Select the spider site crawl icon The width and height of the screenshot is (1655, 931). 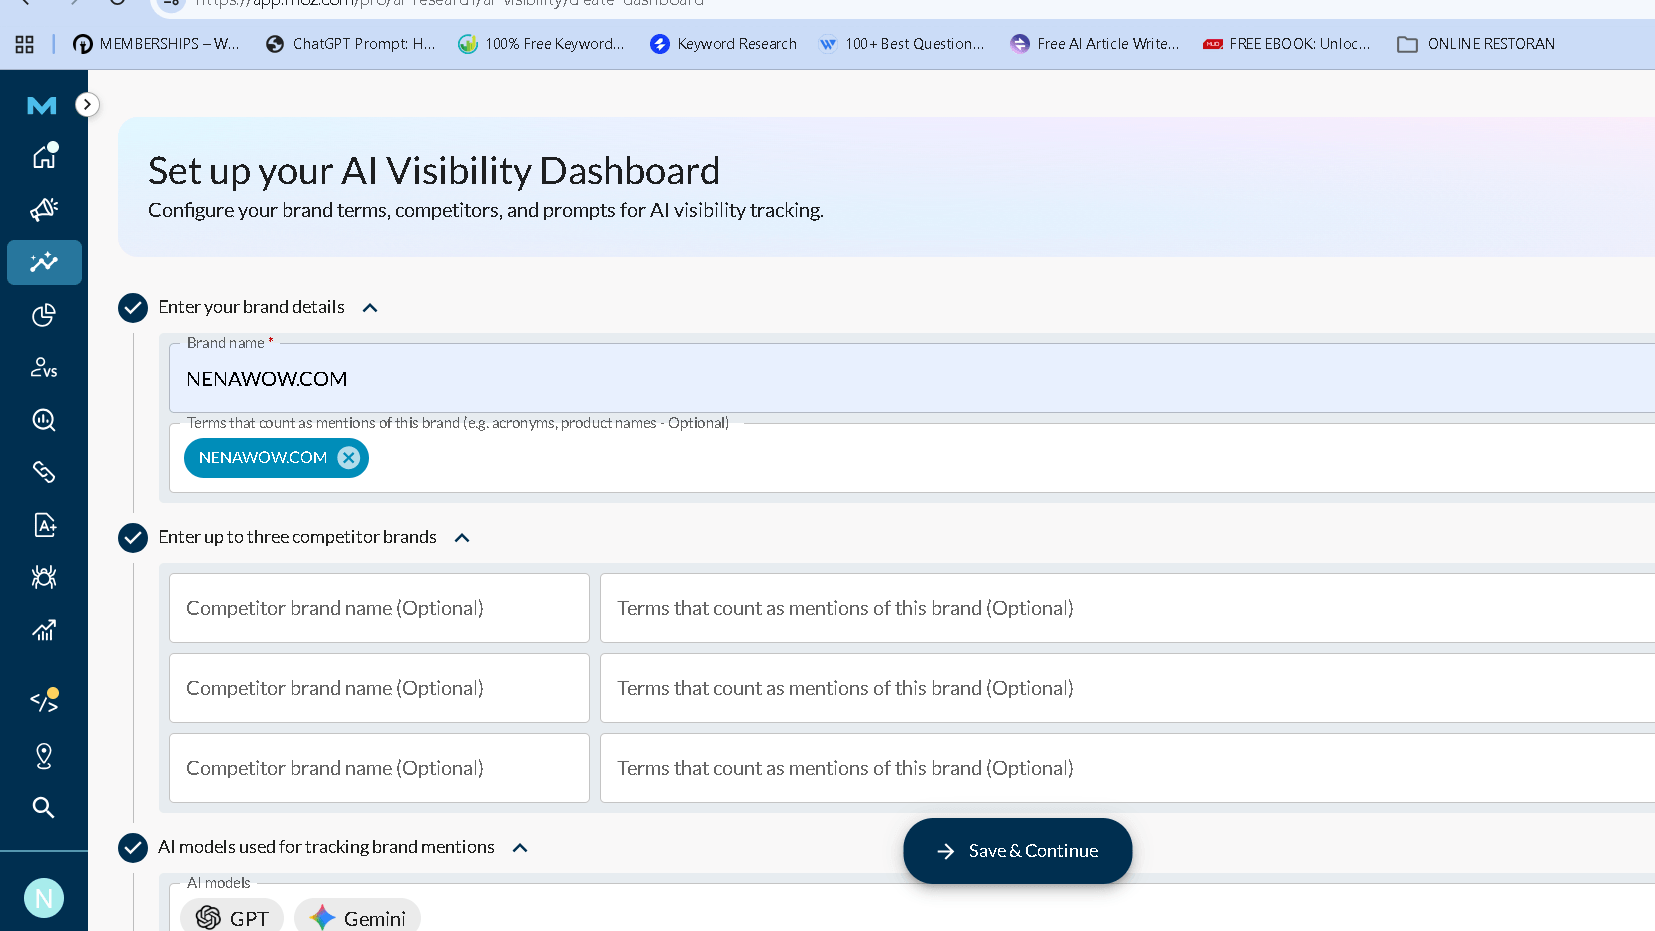44,577
